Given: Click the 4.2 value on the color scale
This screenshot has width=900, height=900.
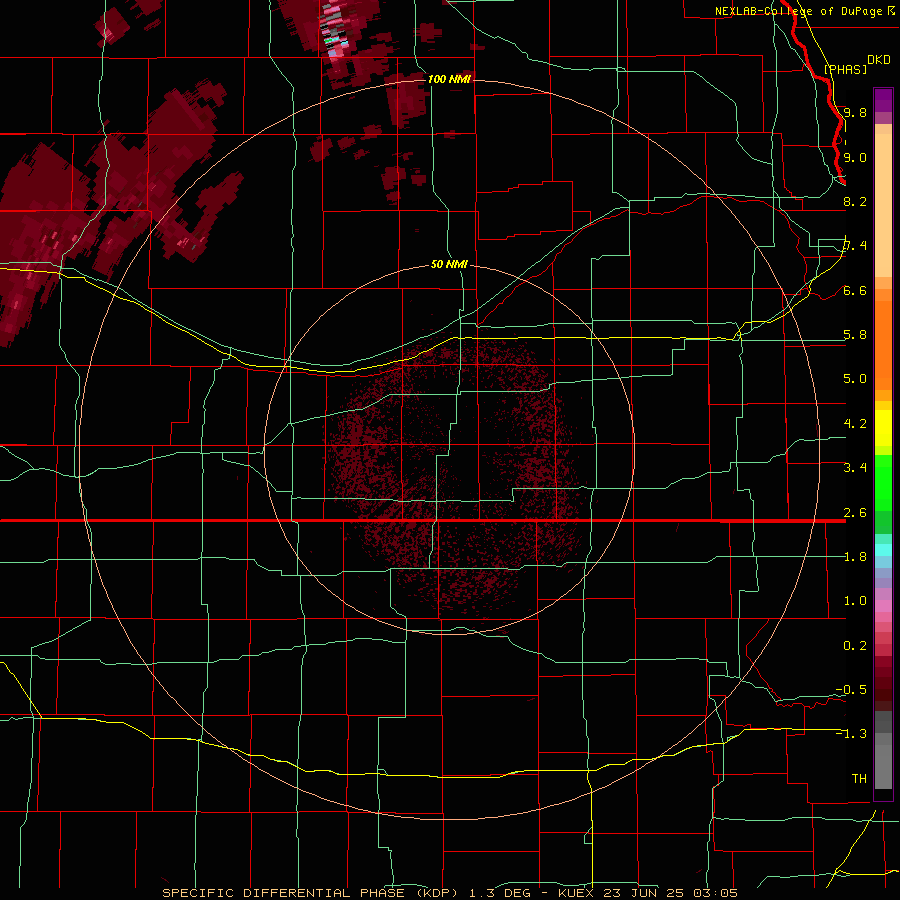Looking at the screenshot, I should (855, 424).
